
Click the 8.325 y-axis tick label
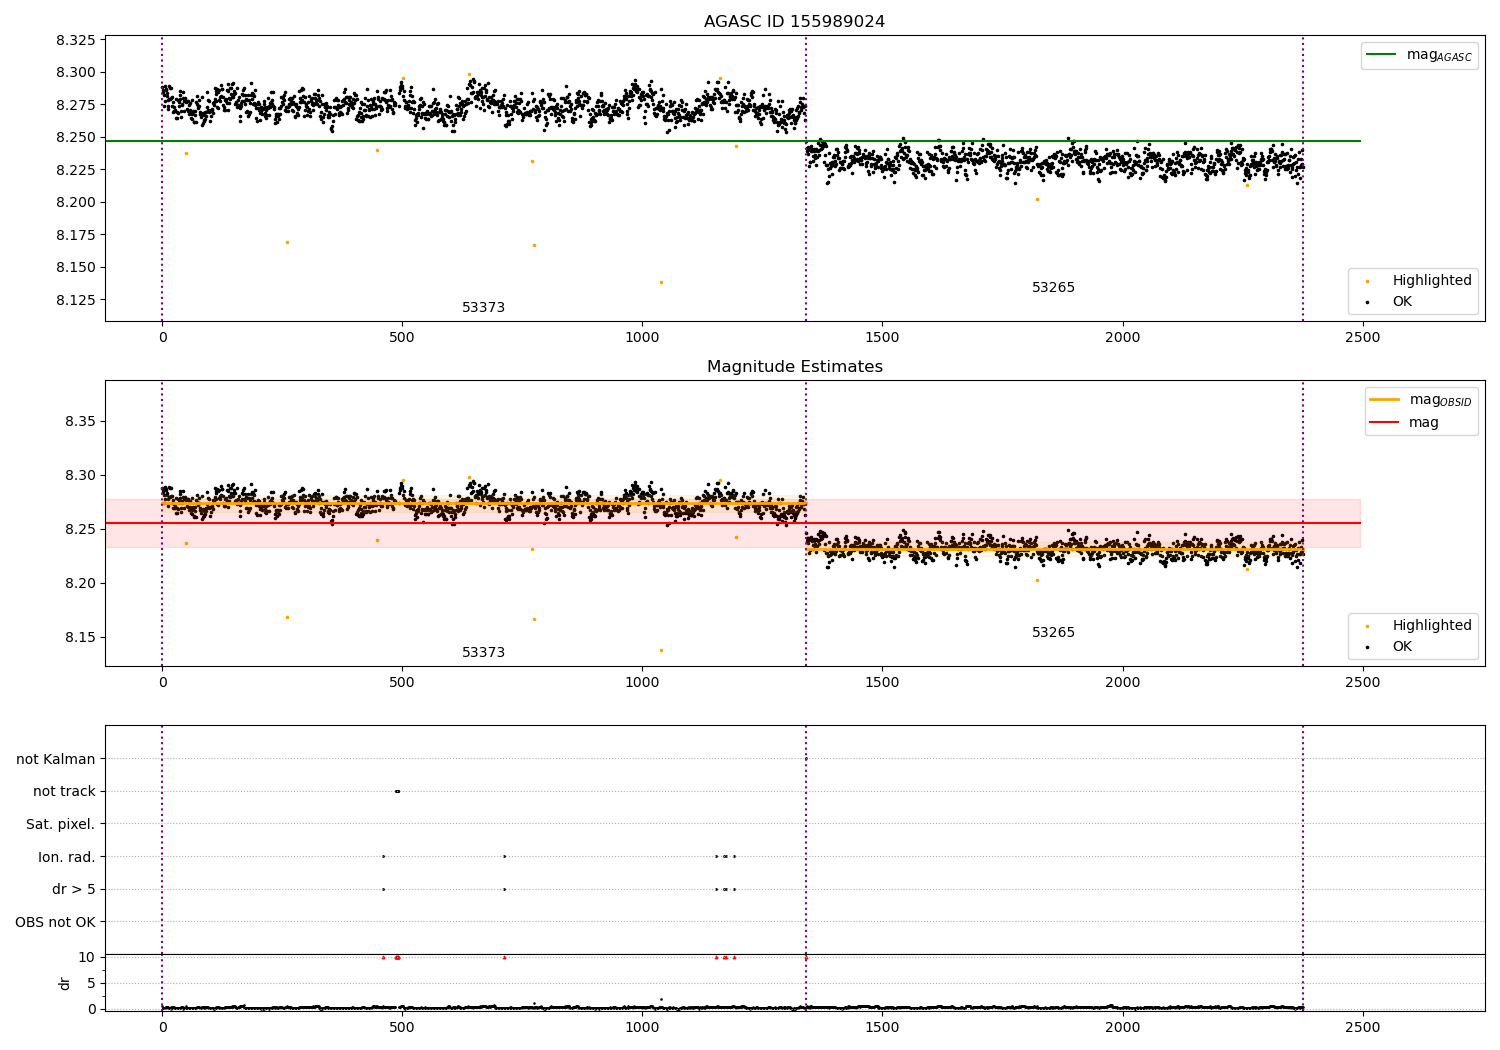(x=76, y=41)
